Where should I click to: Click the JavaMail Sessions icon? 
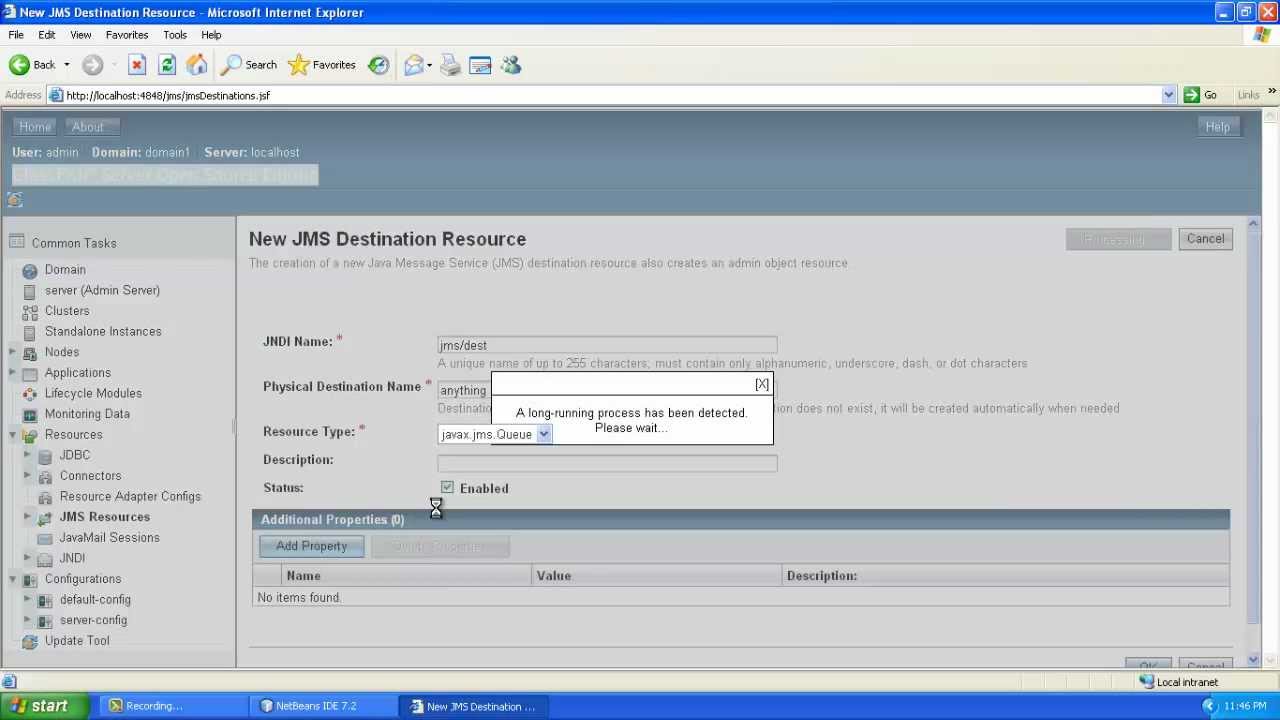pyautogui.click(x=45, y=538)
